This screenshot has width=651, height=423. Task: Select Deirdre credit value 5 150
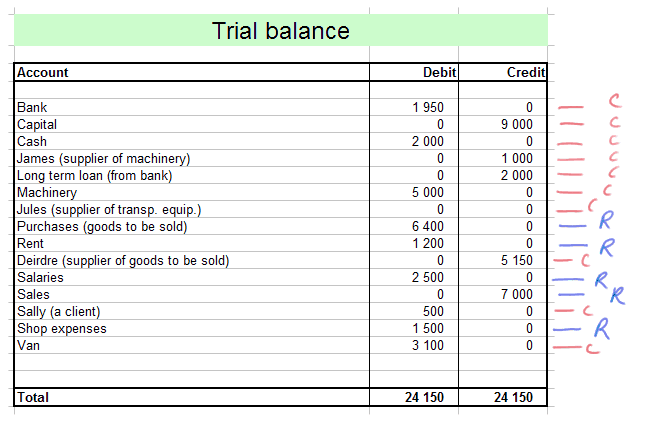pos(503,260)
